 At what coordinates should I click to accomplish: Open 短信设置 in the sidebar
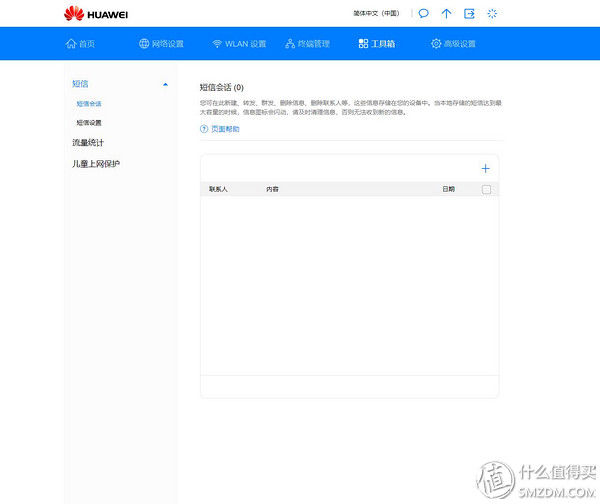pos(89,122)
